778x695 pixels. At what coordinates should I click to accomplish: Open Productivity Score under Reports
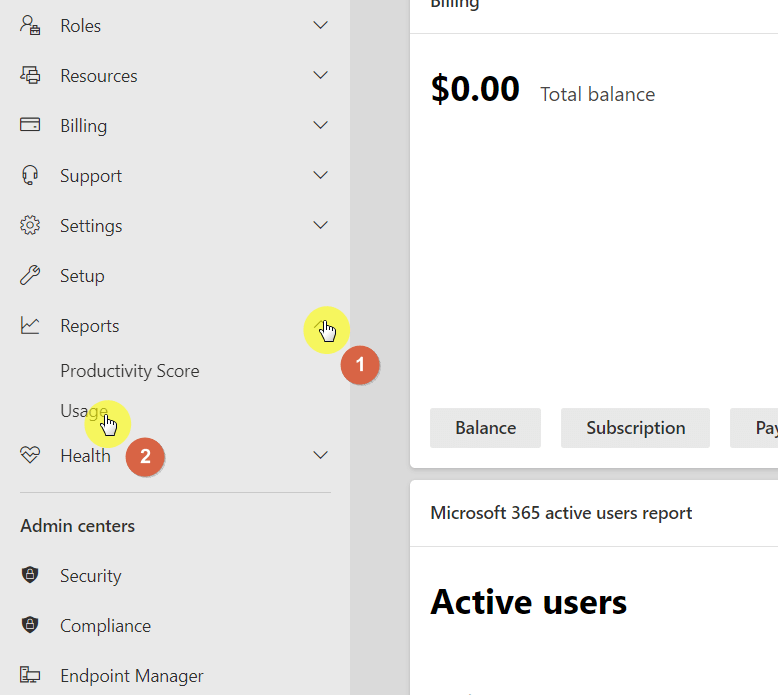point(130,371)
